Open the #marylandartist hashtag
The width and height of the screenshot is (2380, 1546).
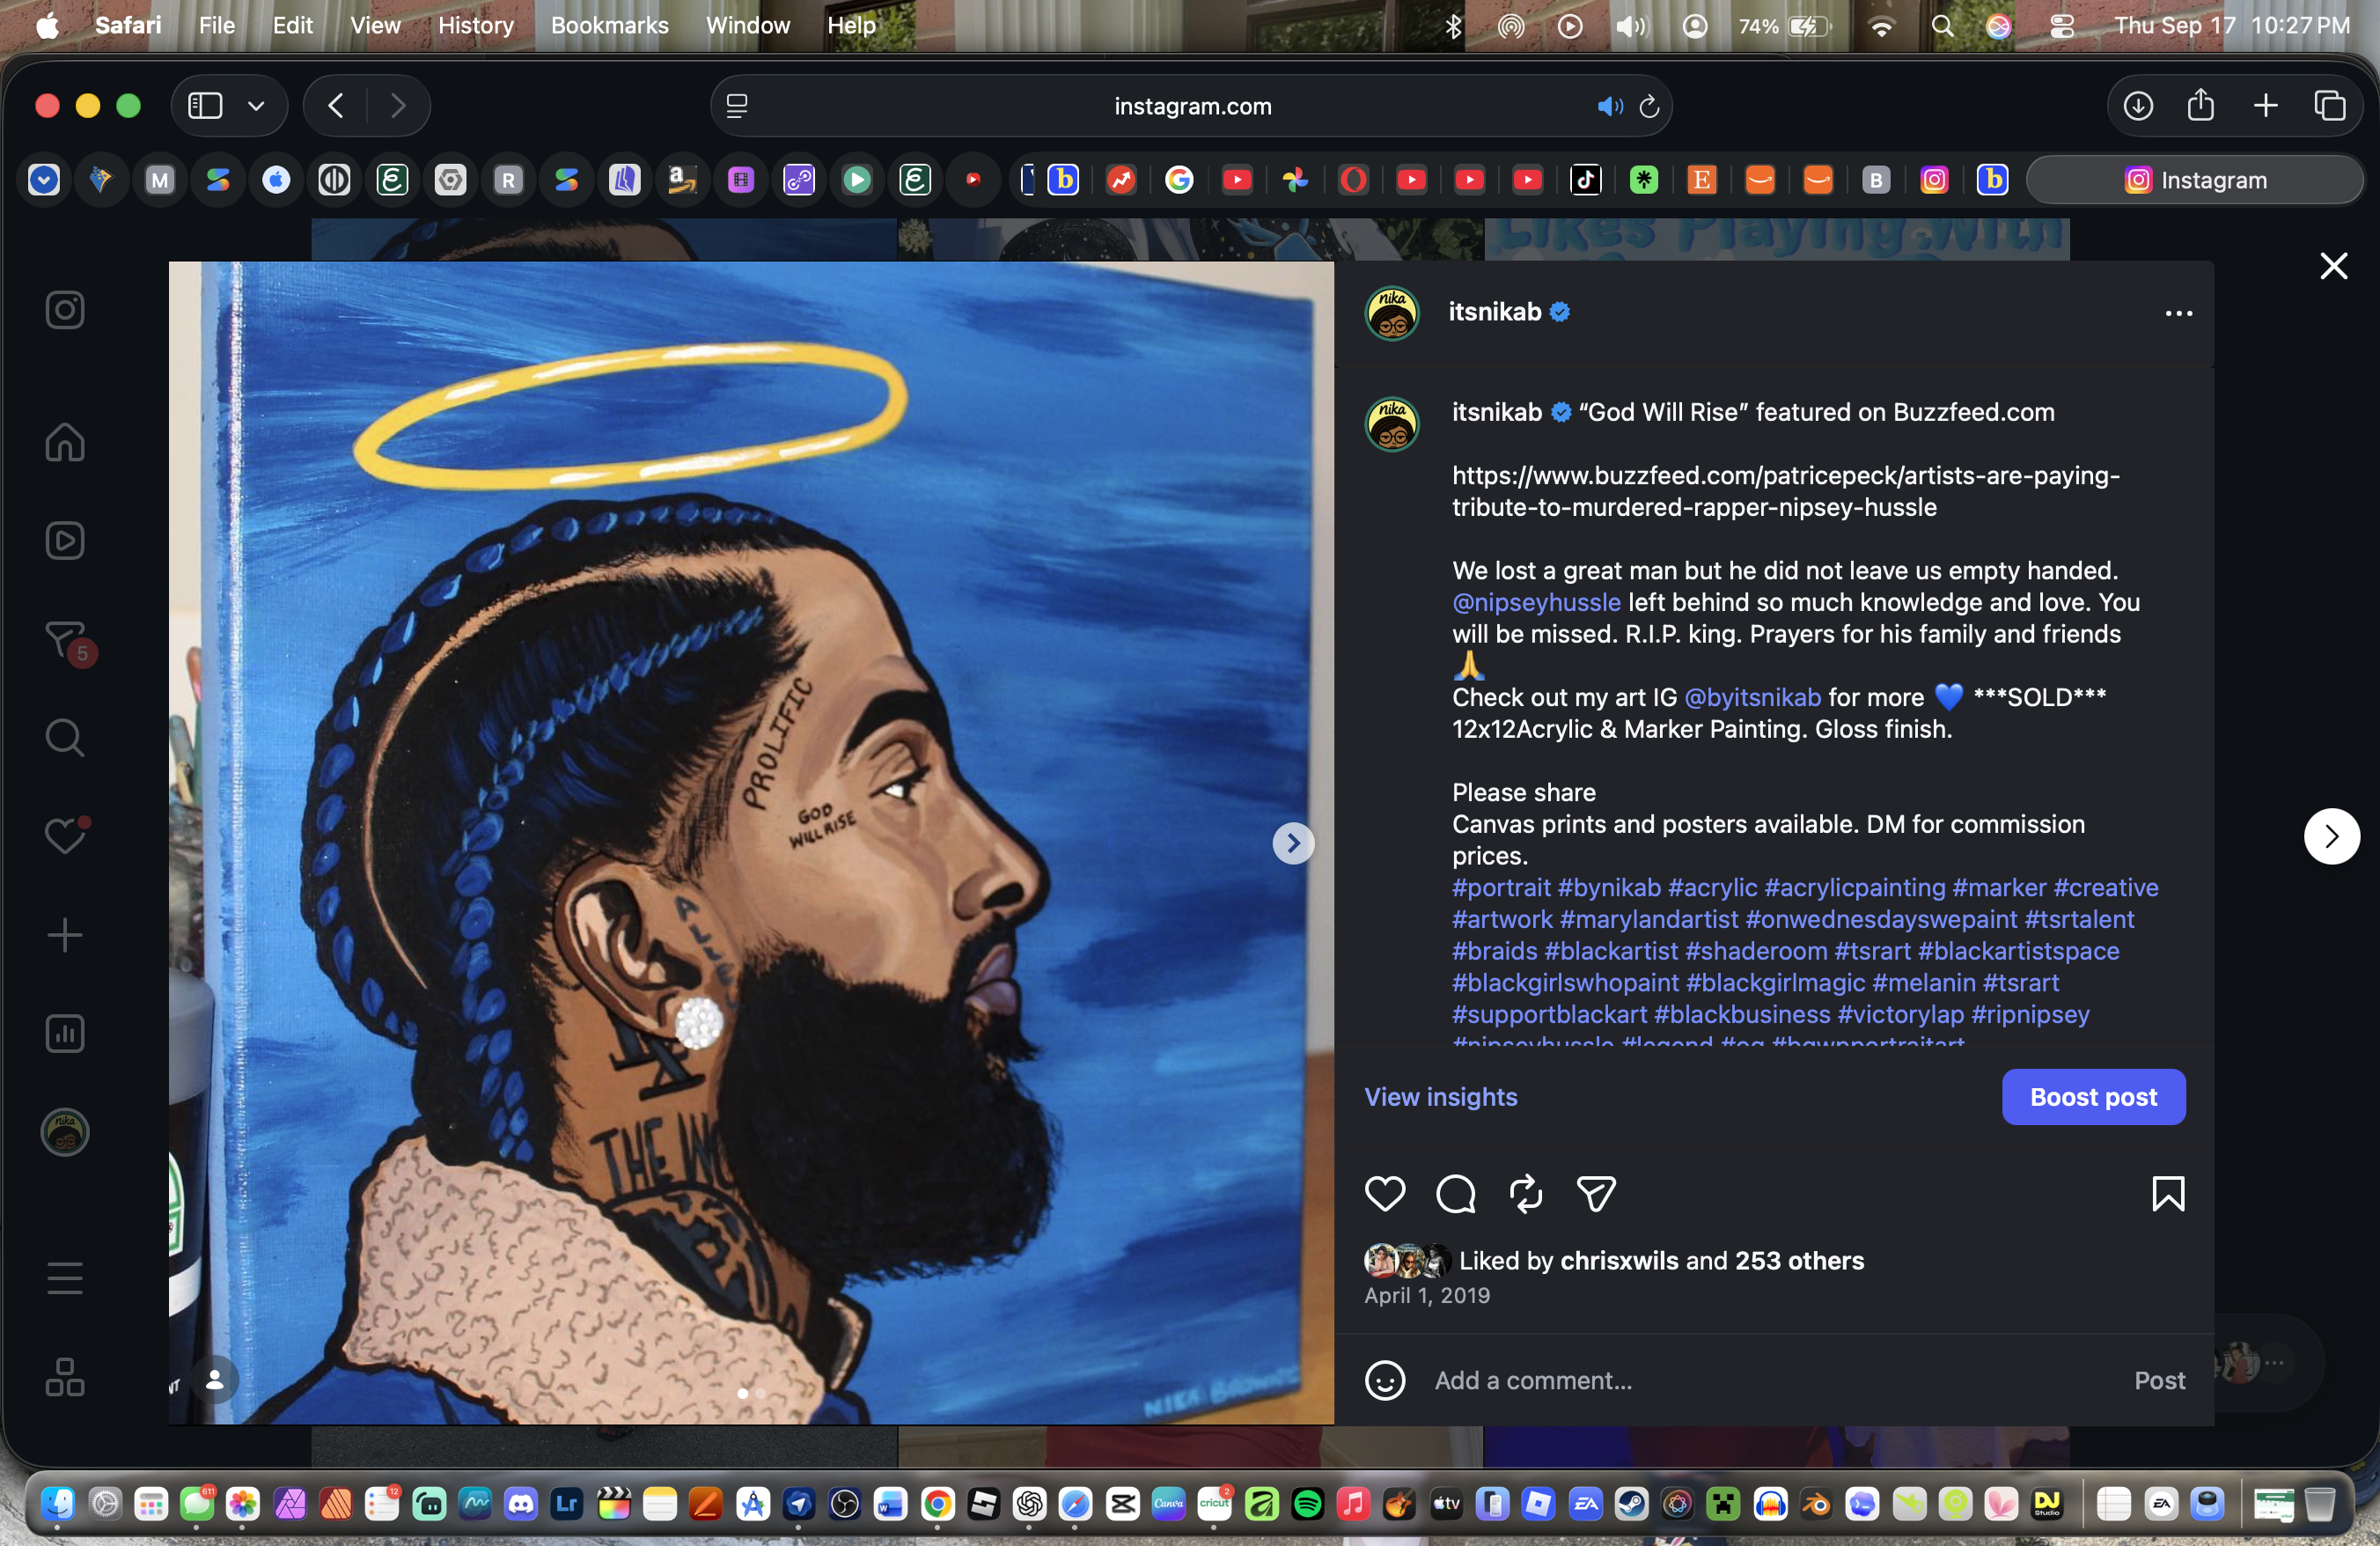[x=1648, y=919]
